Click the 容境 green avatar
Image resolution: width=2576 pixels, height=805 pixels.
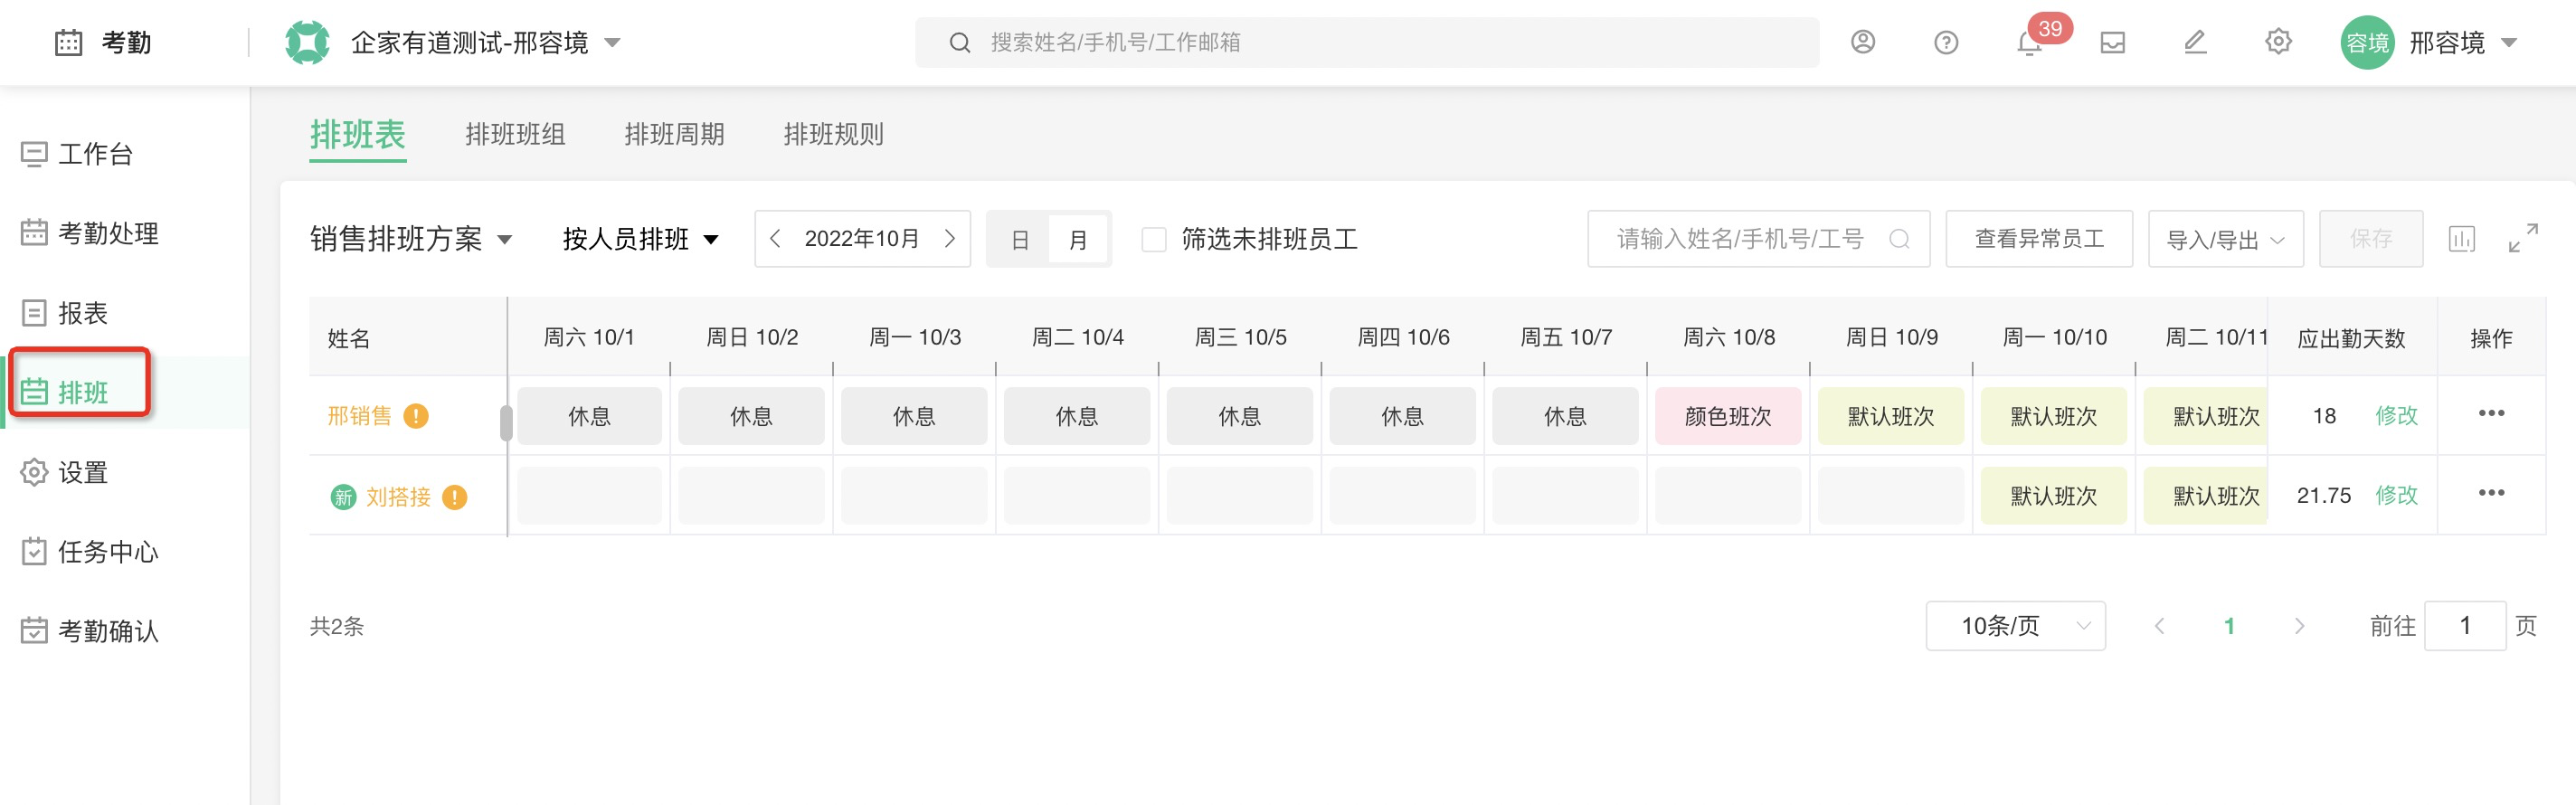(x=2367, y=43)
